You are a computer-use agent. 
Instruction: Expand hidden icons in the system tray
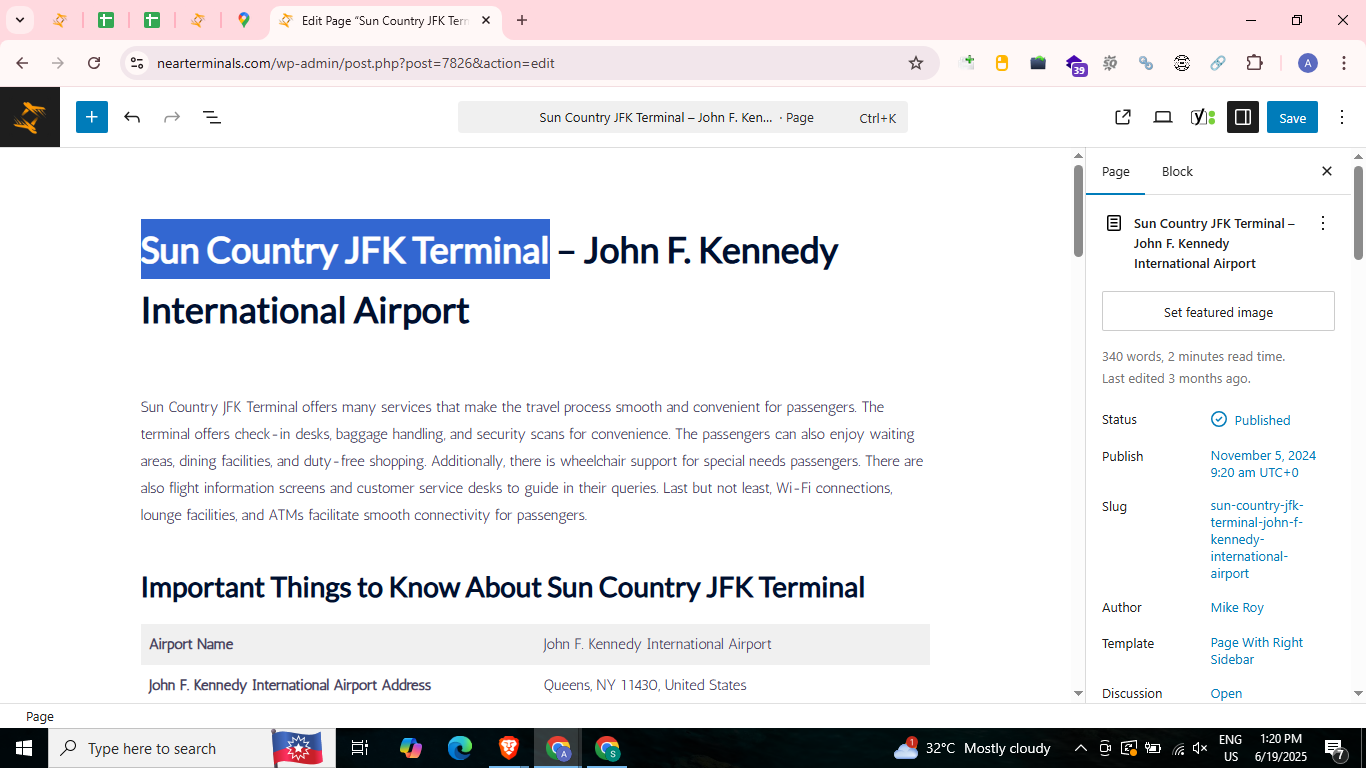pos(1079,747)
